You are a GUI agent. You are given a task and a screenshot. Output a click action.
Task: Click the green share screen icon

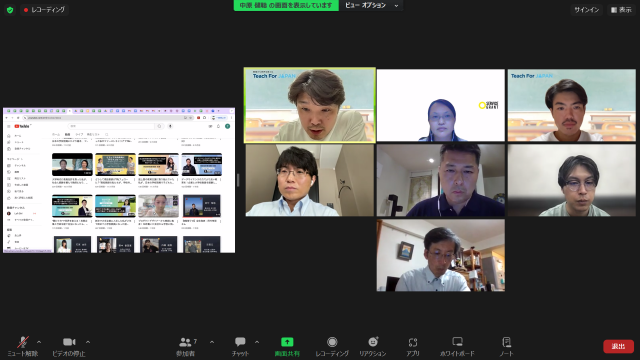point(287,347)
